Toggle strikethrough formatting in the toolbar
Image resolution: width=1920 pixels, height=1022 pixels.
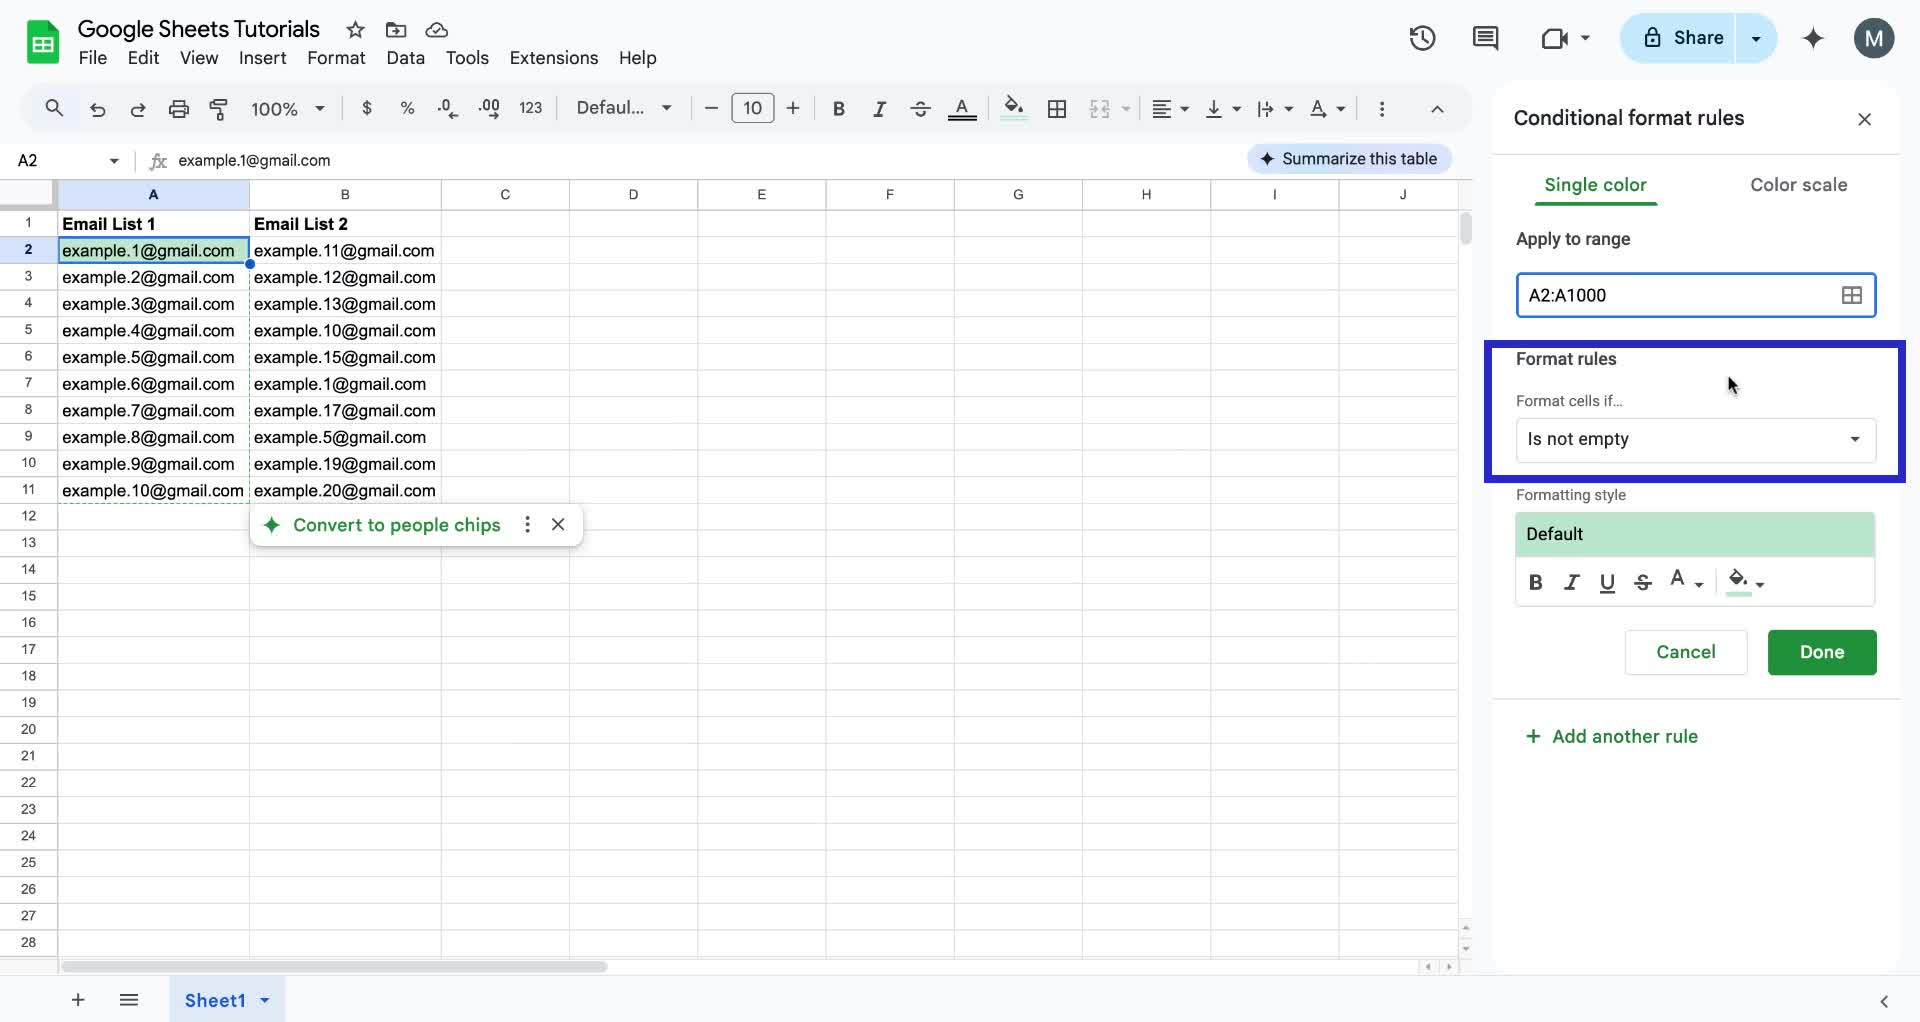[920, 108]
